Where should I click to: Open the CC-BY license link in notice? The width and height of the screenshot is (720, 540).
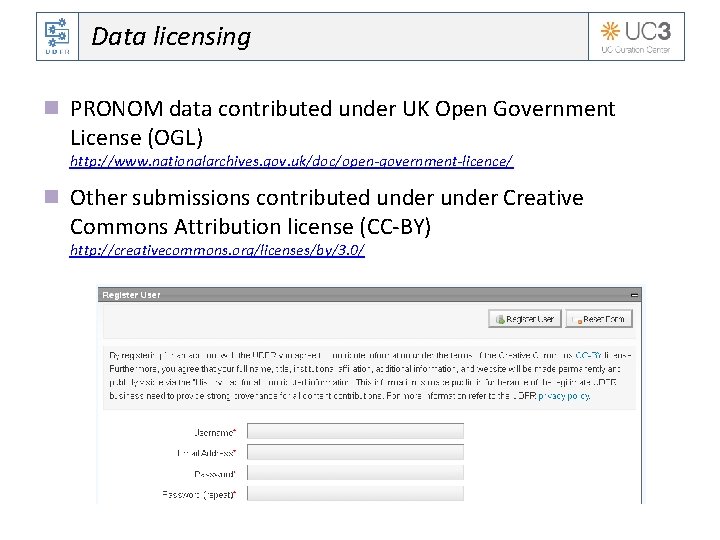(588, 355)
